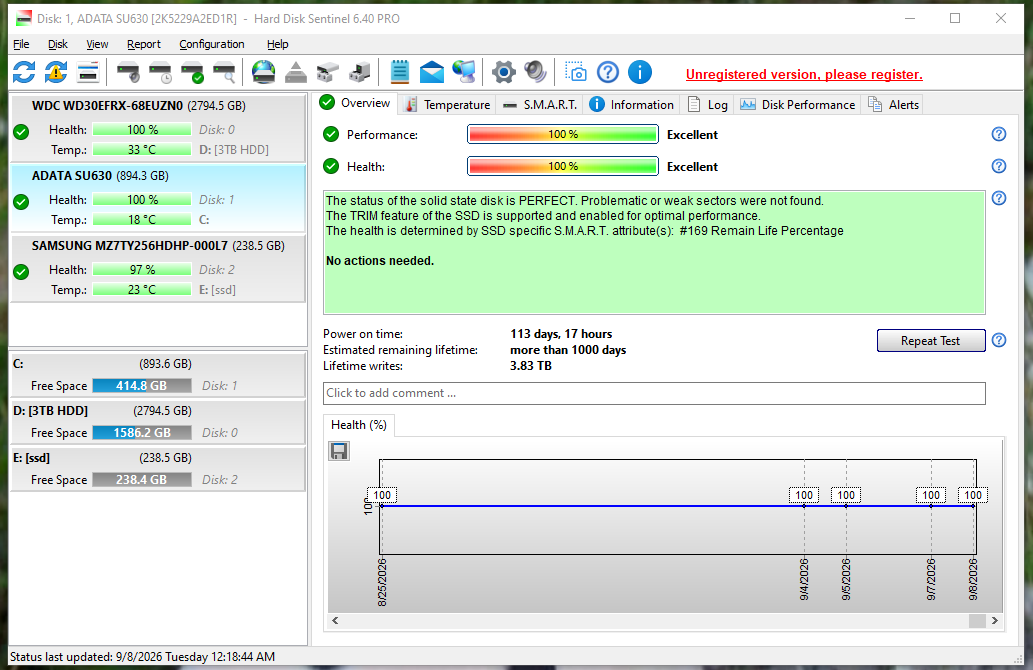Switch to the Information tab

632,105
